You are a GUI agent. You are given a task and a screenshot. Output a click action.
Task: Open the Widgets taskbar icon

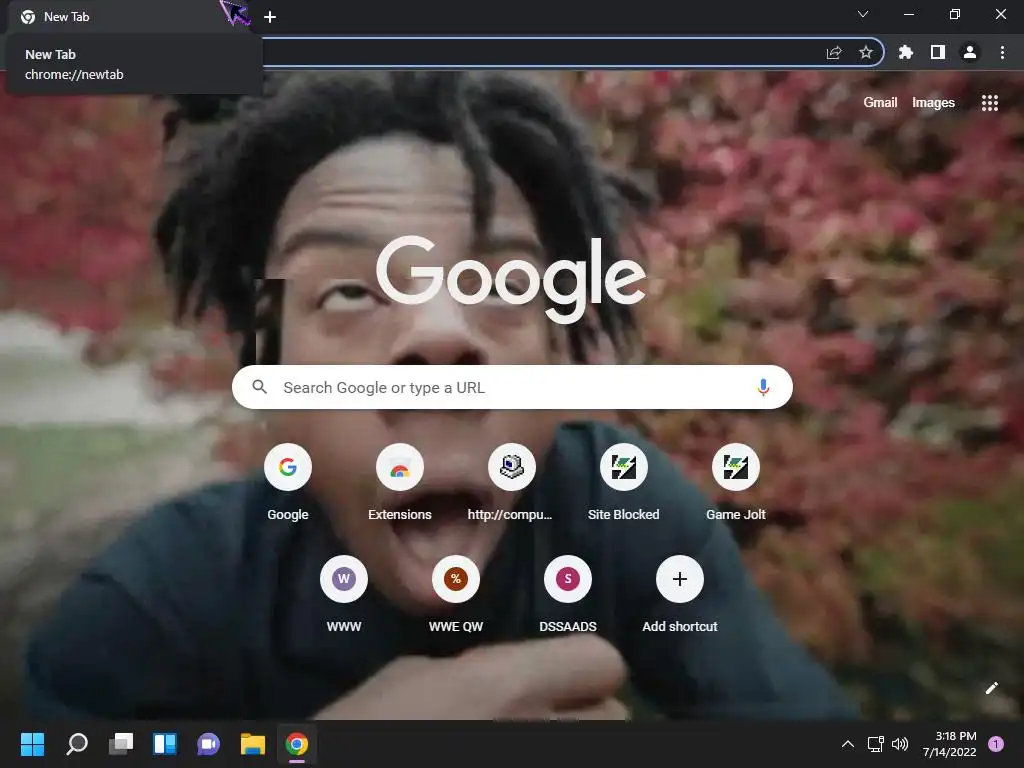tap(165, 744)
